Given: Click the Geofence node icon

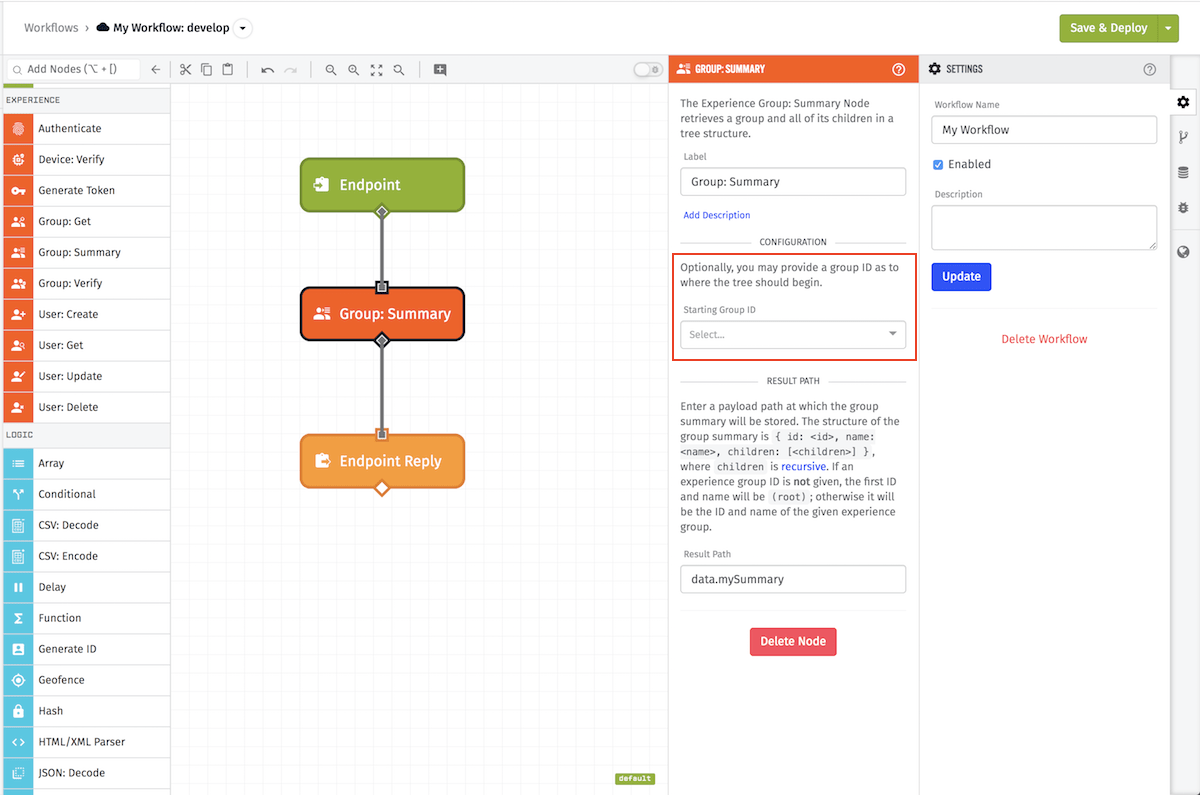Looking at the screenshot, I should pyautogui.click(x=18, y=680).
